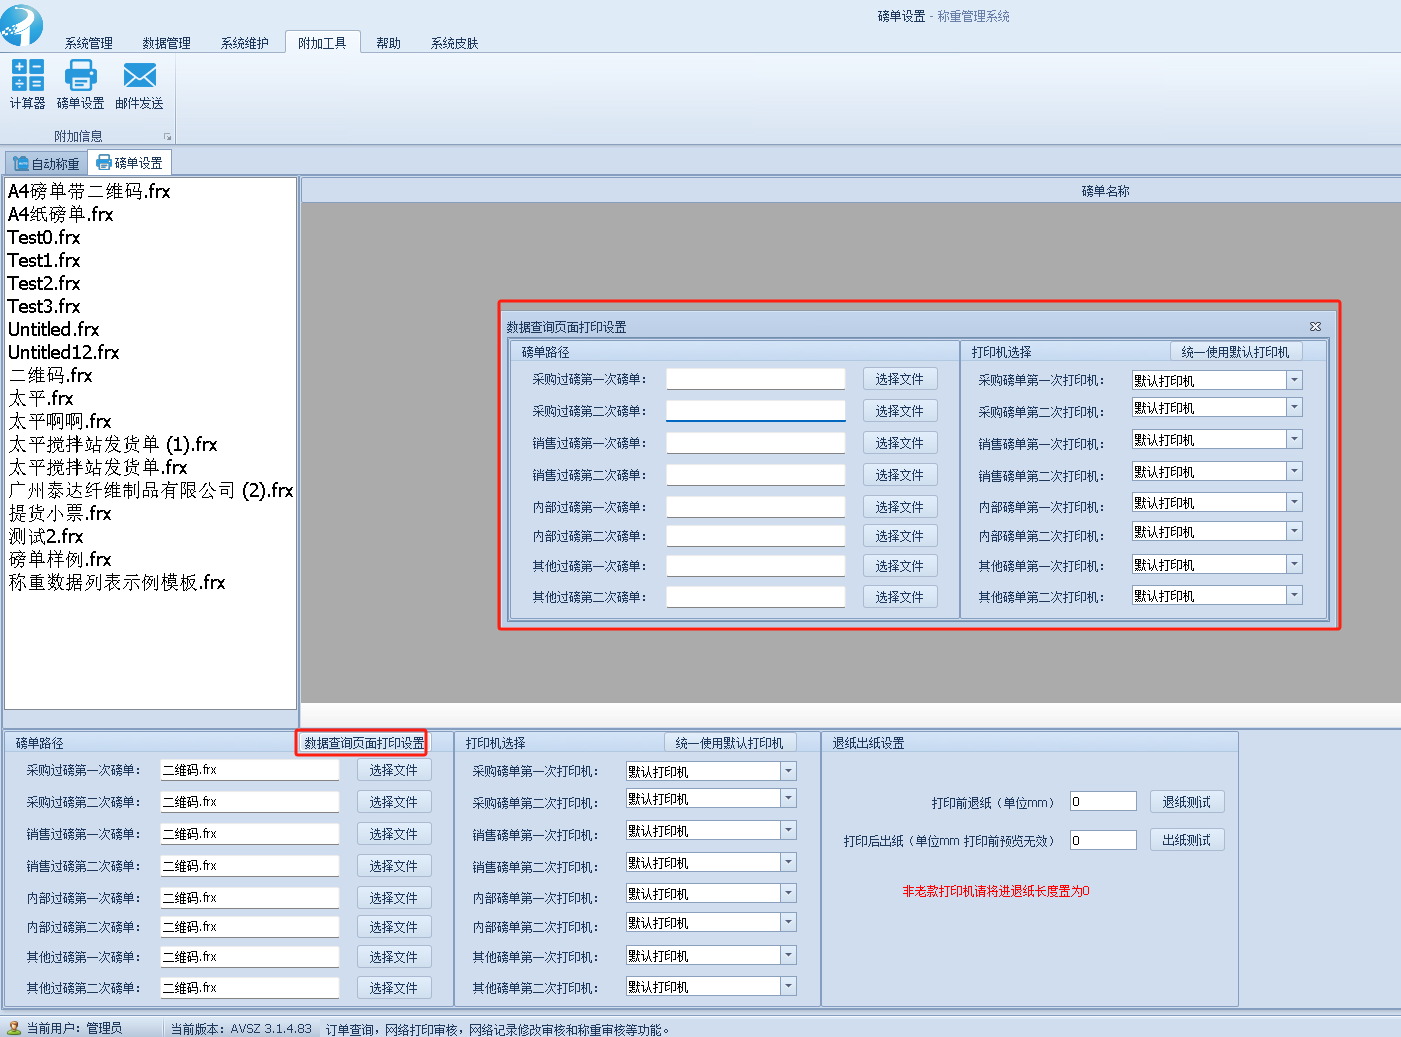
Task: Click bottom input for 其他过磅第二次磅单 path
Action: (x=250, y=988)
